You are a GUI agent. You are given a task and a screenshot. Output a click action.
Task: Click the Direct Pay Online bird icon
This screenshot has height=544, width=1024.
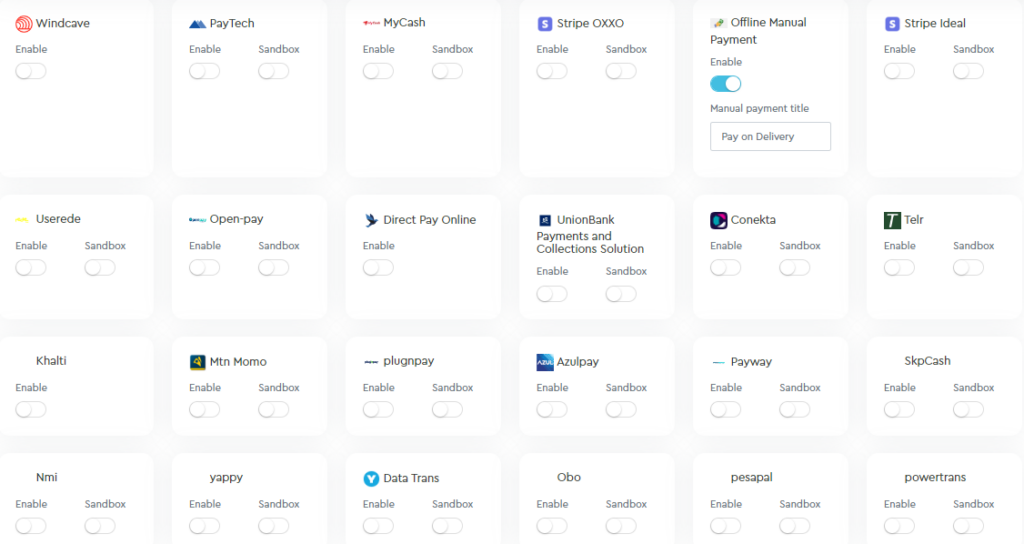[x=372, y=220]
